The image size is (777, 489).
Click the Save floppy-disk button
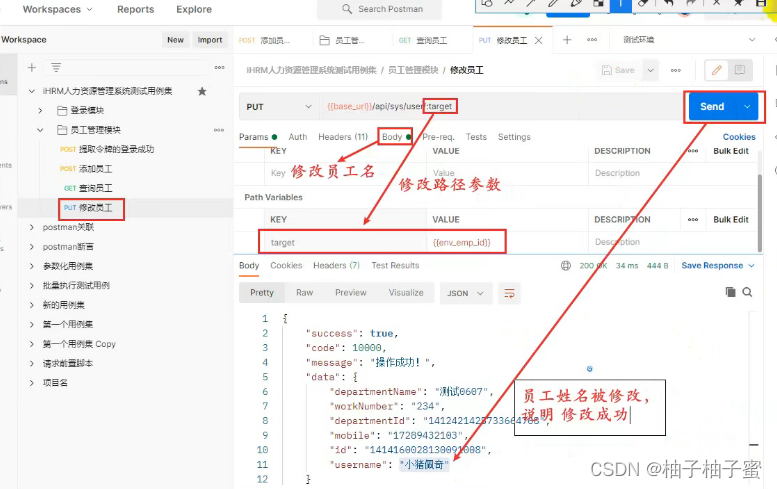(618, 70)
